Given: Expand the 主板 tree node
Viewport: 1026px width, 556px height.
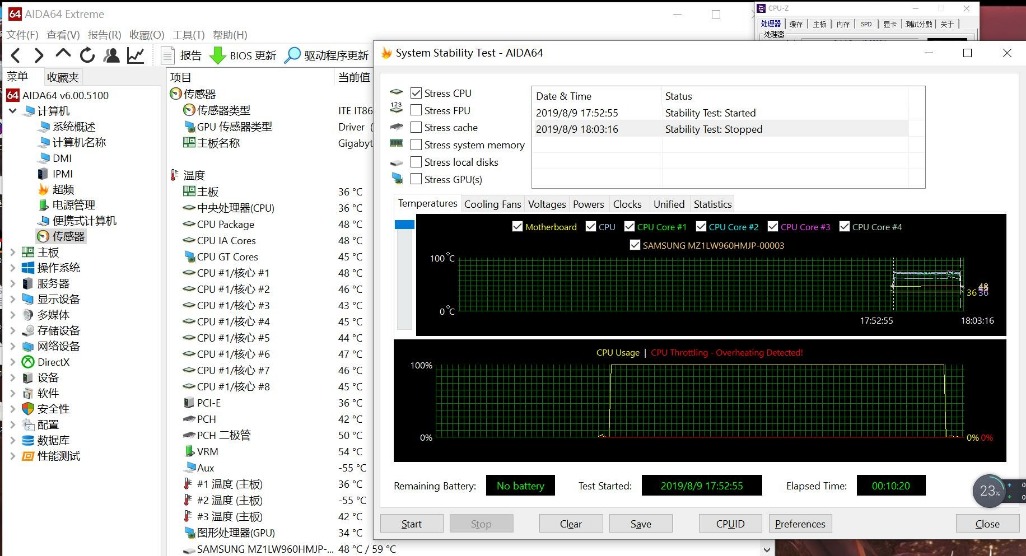Looking at the screenshot, I should (x=12, y=252).
